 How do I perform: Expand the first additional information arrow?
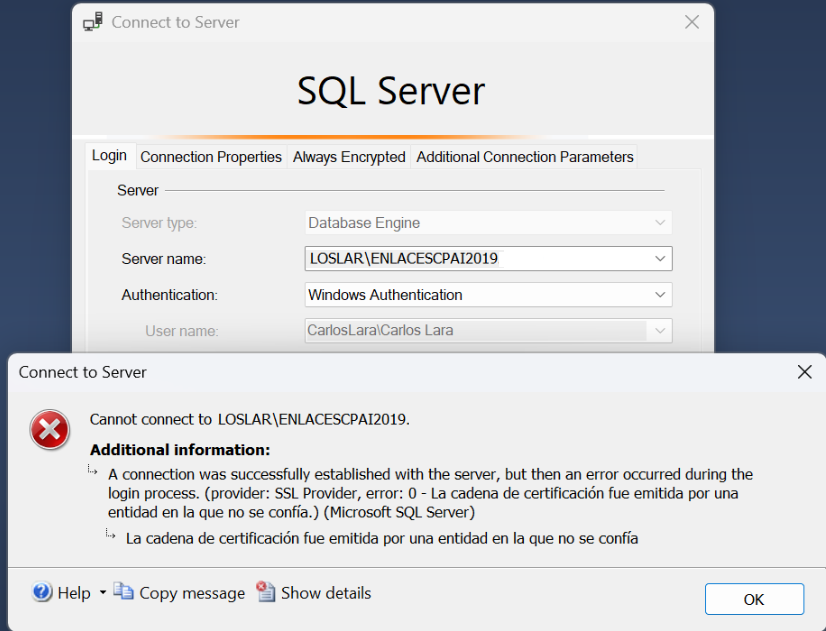pyautogui.click(x=93, y=469)
